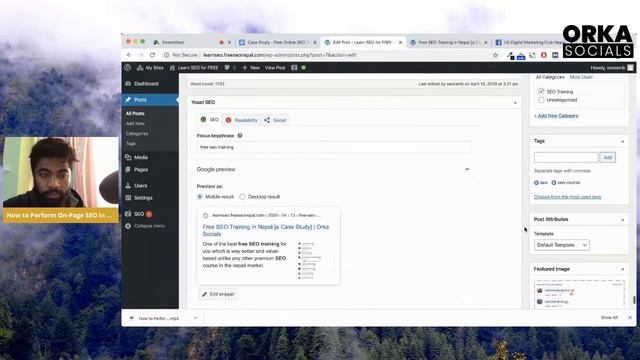The height and width of the screenshot is (360, 640).
Task: Click the Add tag button
Action: tap(607, 158)
